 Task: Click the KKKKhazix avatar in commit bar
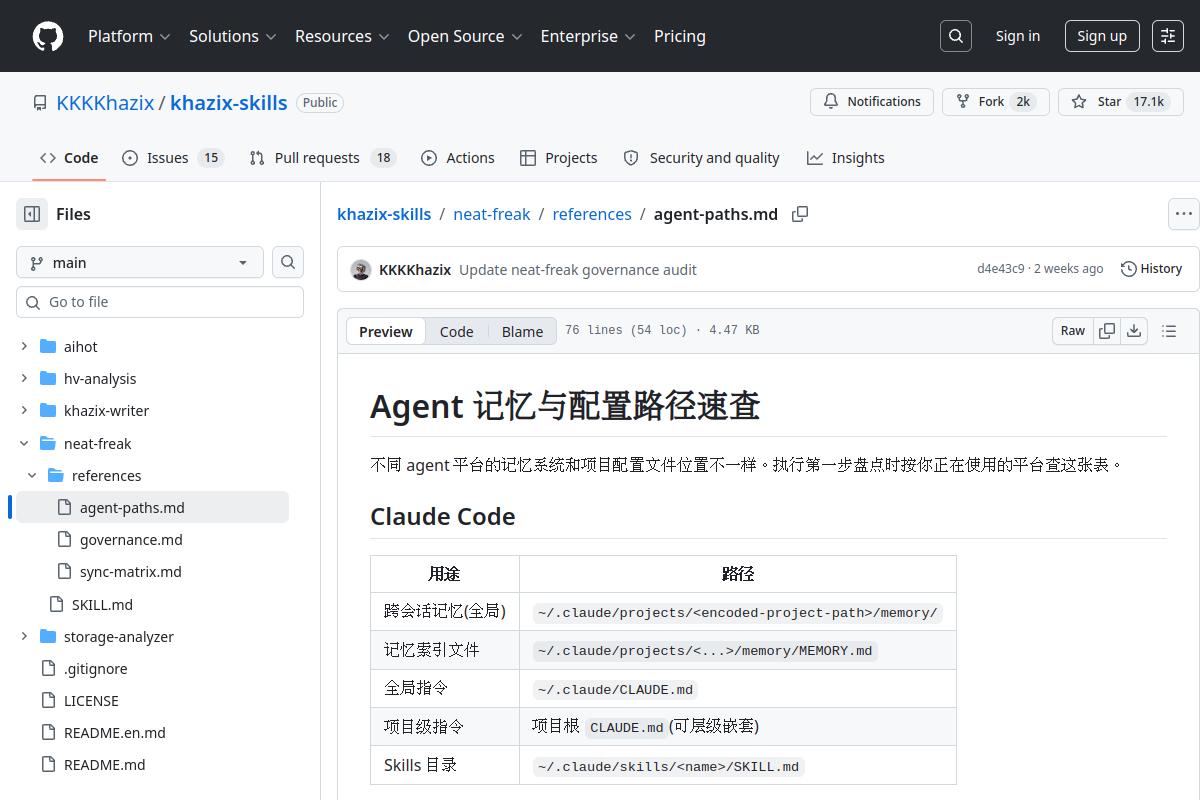361,269
